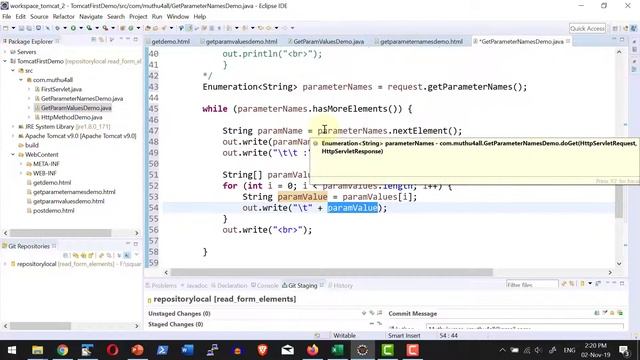Collapse the WebContent folder node

[13, 155]
